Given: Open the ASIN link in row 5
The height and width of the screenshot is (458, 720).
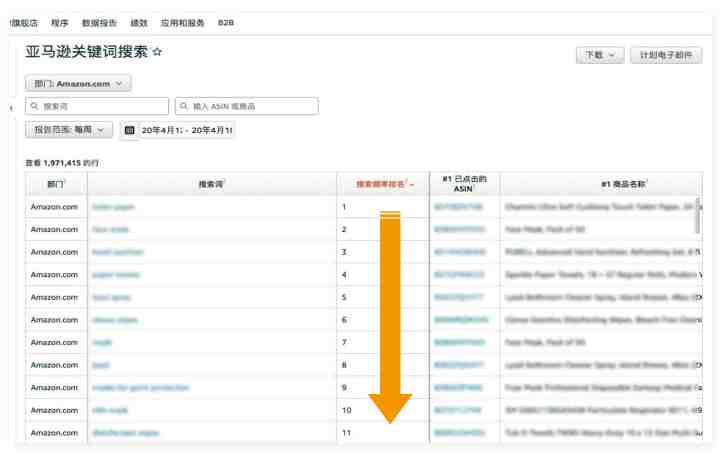Looking at the screenshot, I should pyautogui.click(x=459, y=297).
